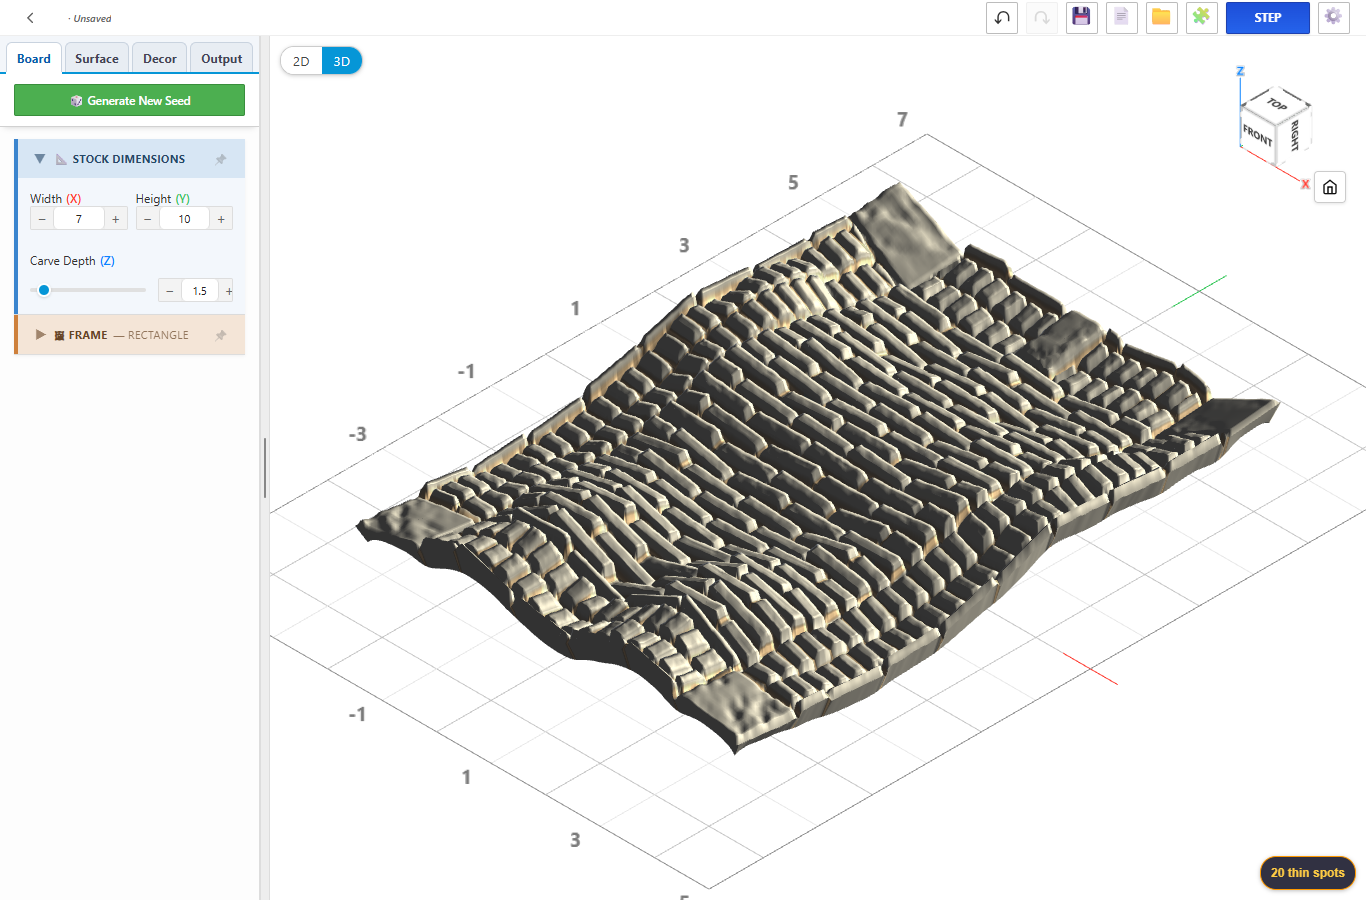Open the Decor tab
Viewport: 1366px width, 900px height.
pyautogui.click(x=160, y=59)
